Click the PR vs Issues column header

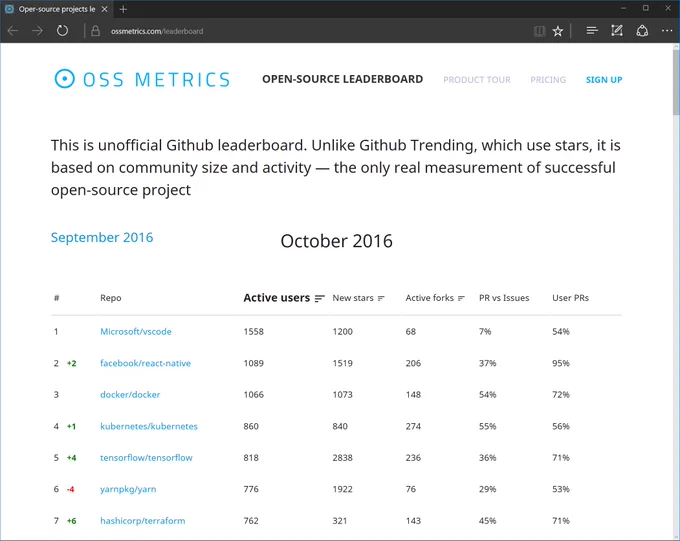point(504,298)
